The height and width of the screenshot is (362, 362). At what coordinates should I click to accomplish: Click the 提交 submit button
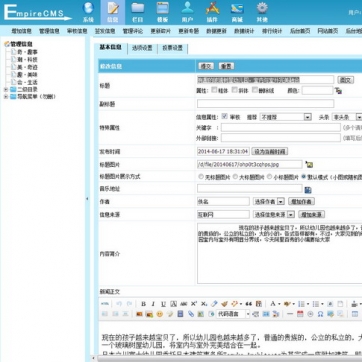click(x=206, y=66)
